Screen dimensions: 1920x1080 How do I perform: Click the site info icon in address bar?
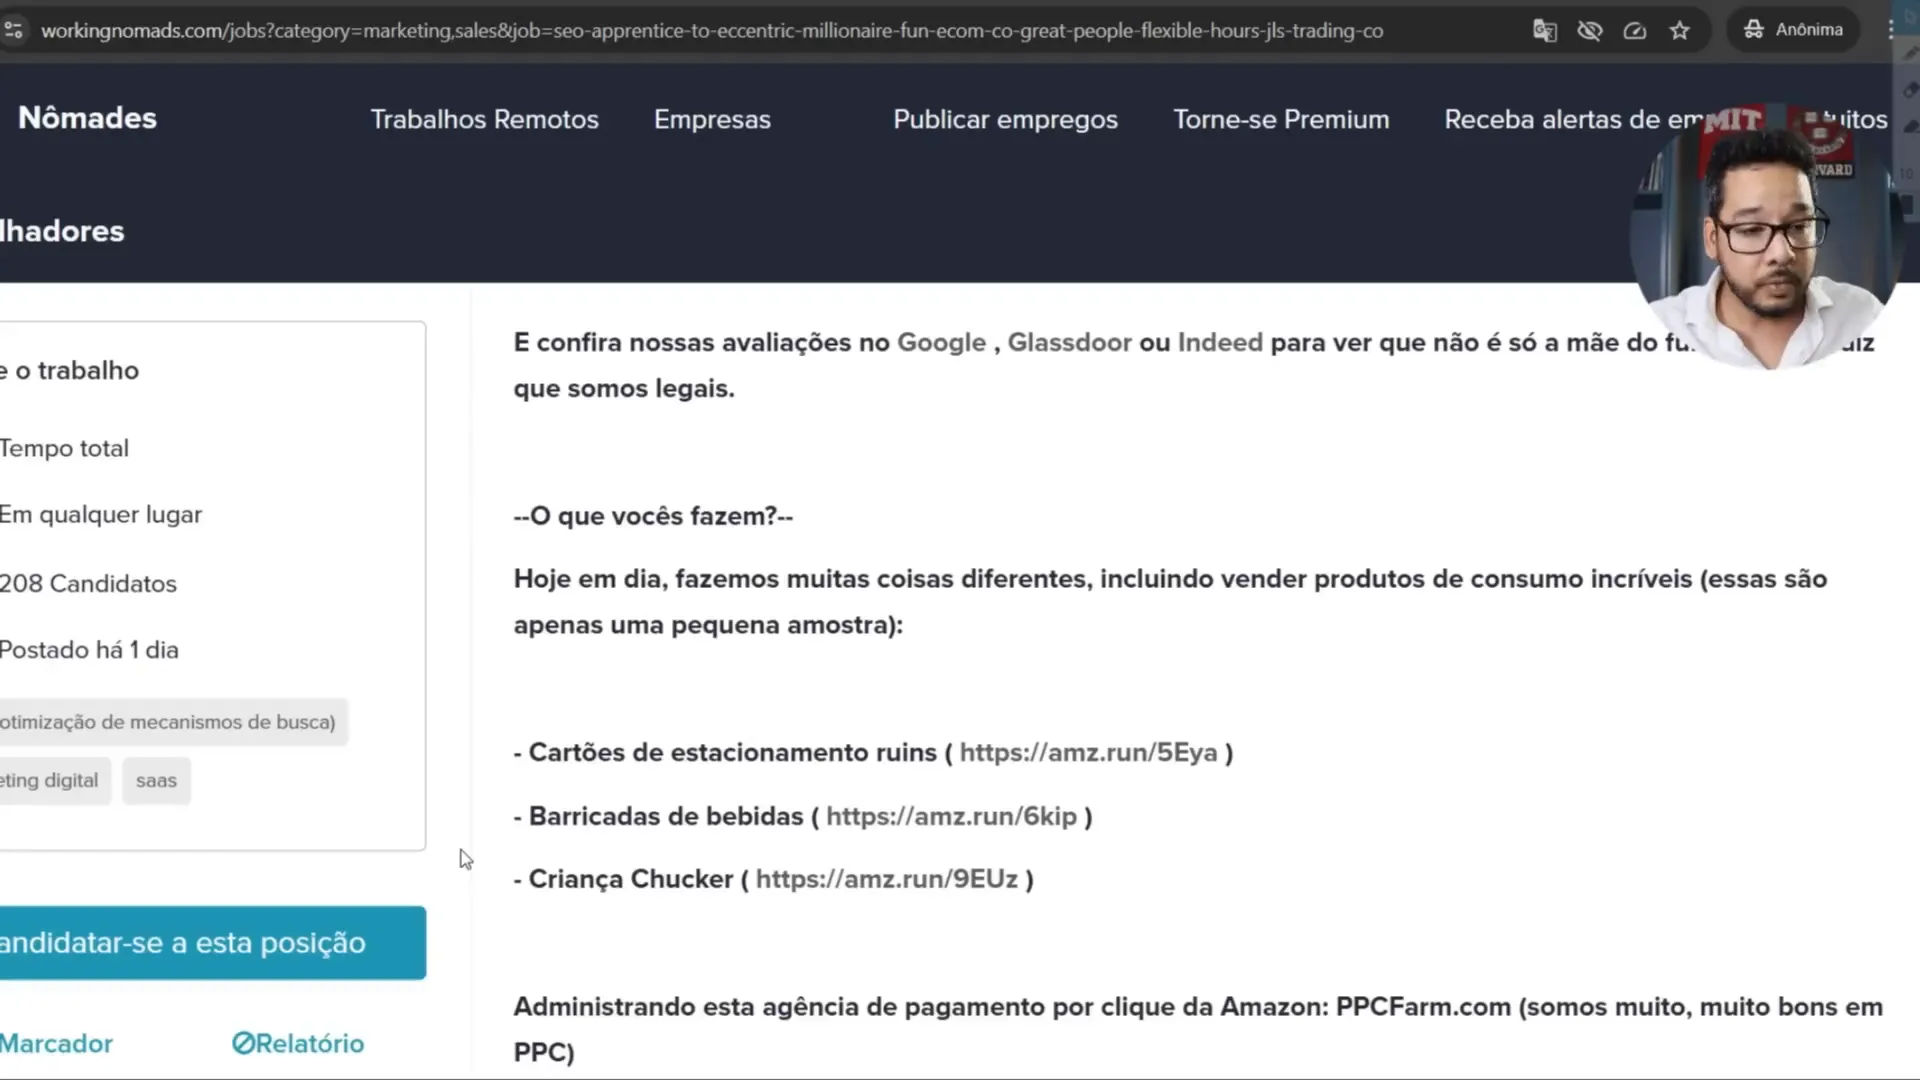pos(13,30)
